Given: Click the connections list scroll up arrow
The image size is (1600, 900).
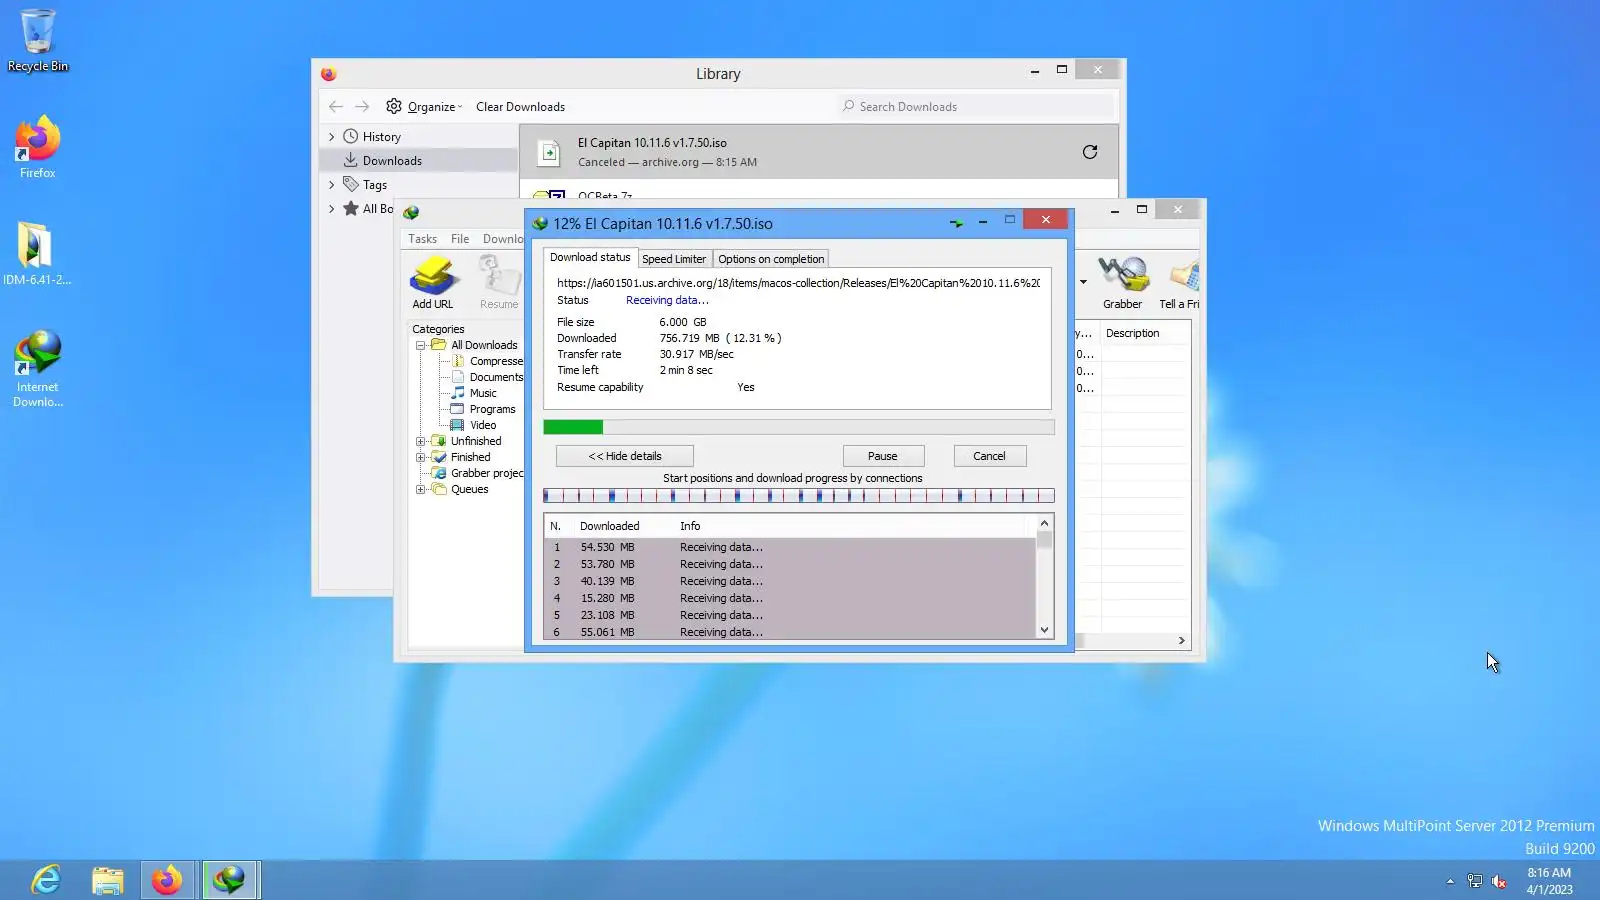Looking at the screenshot, I should 1044,523.
